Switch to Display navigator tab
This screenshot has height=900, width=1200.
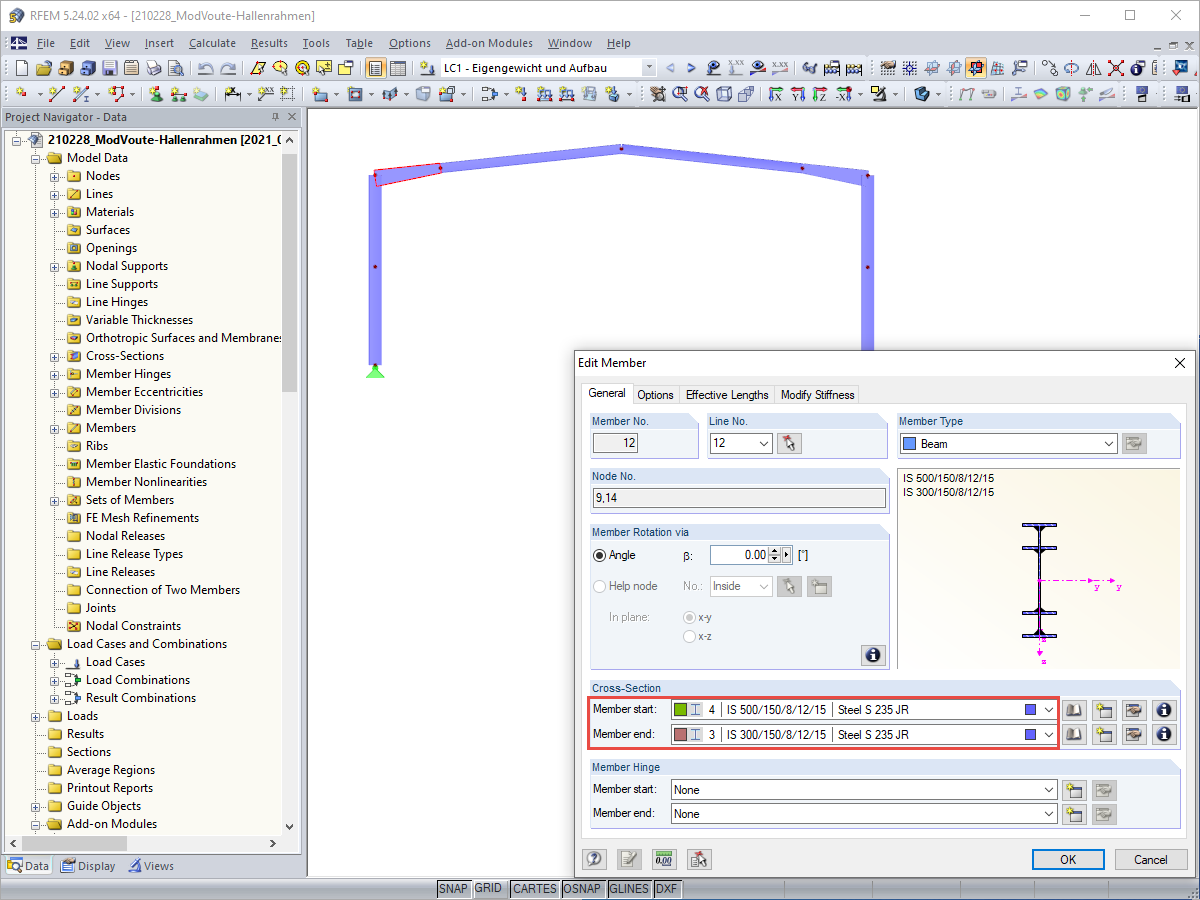(88, 866)
